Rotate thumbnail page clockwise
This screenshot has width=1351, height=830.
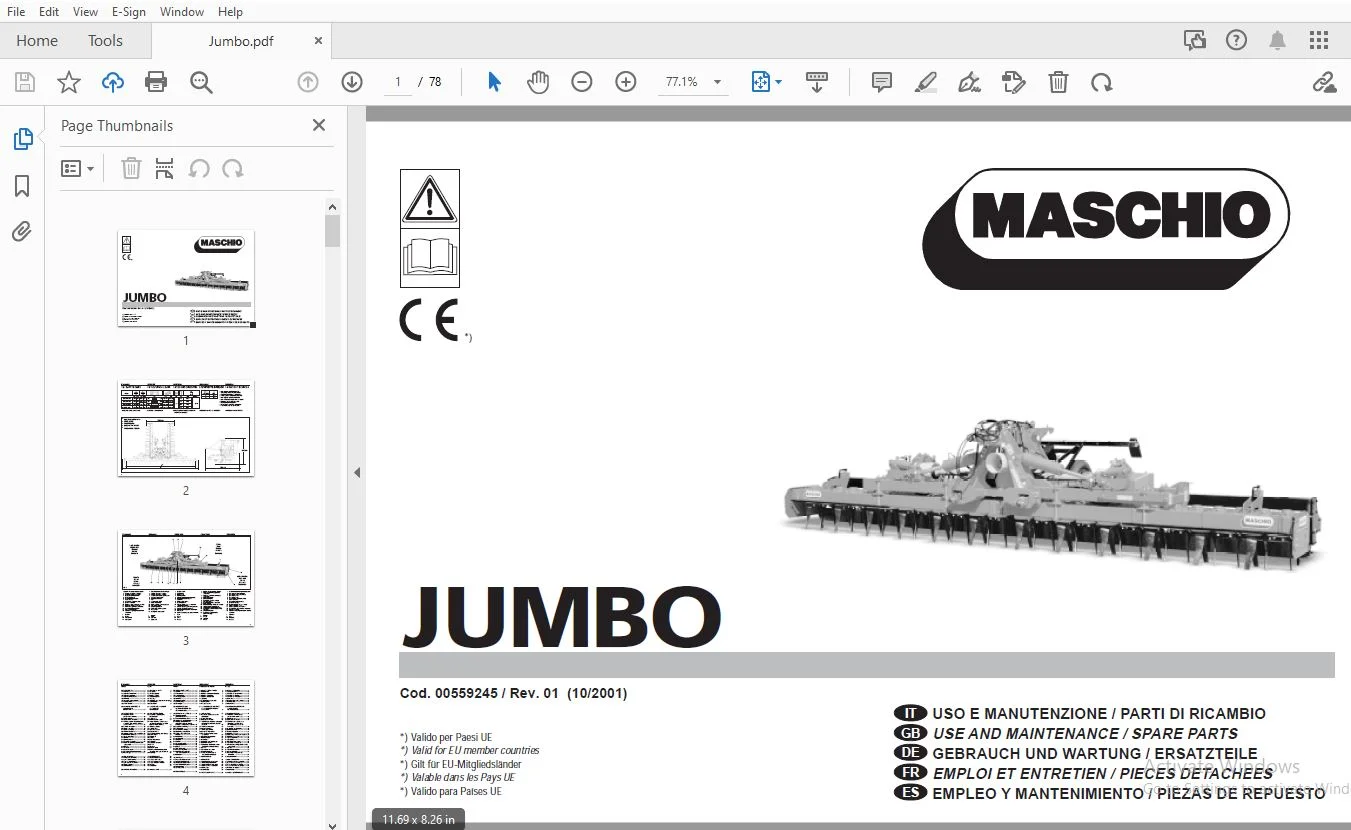[233, 169]
